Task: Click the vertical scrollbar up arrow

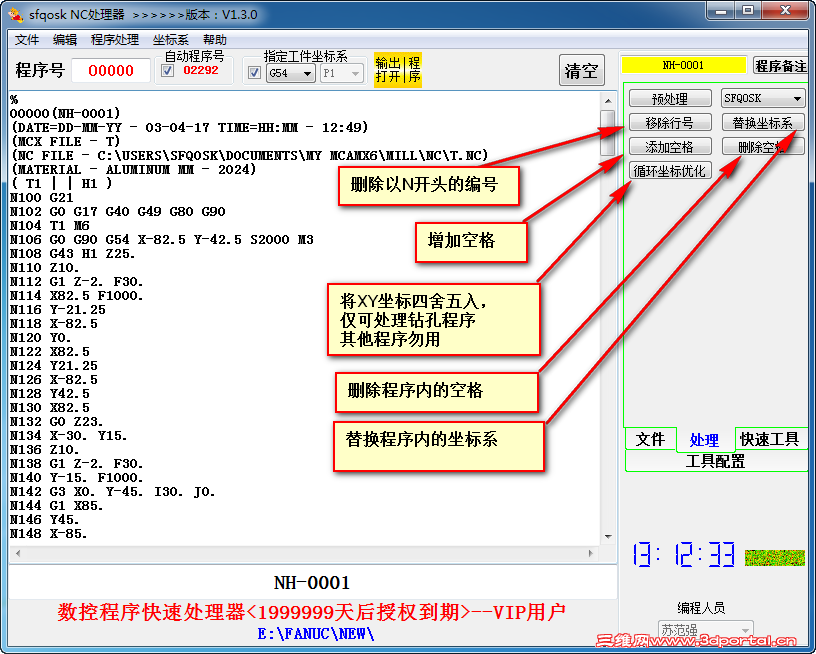Action: click(x=608, y=100)
